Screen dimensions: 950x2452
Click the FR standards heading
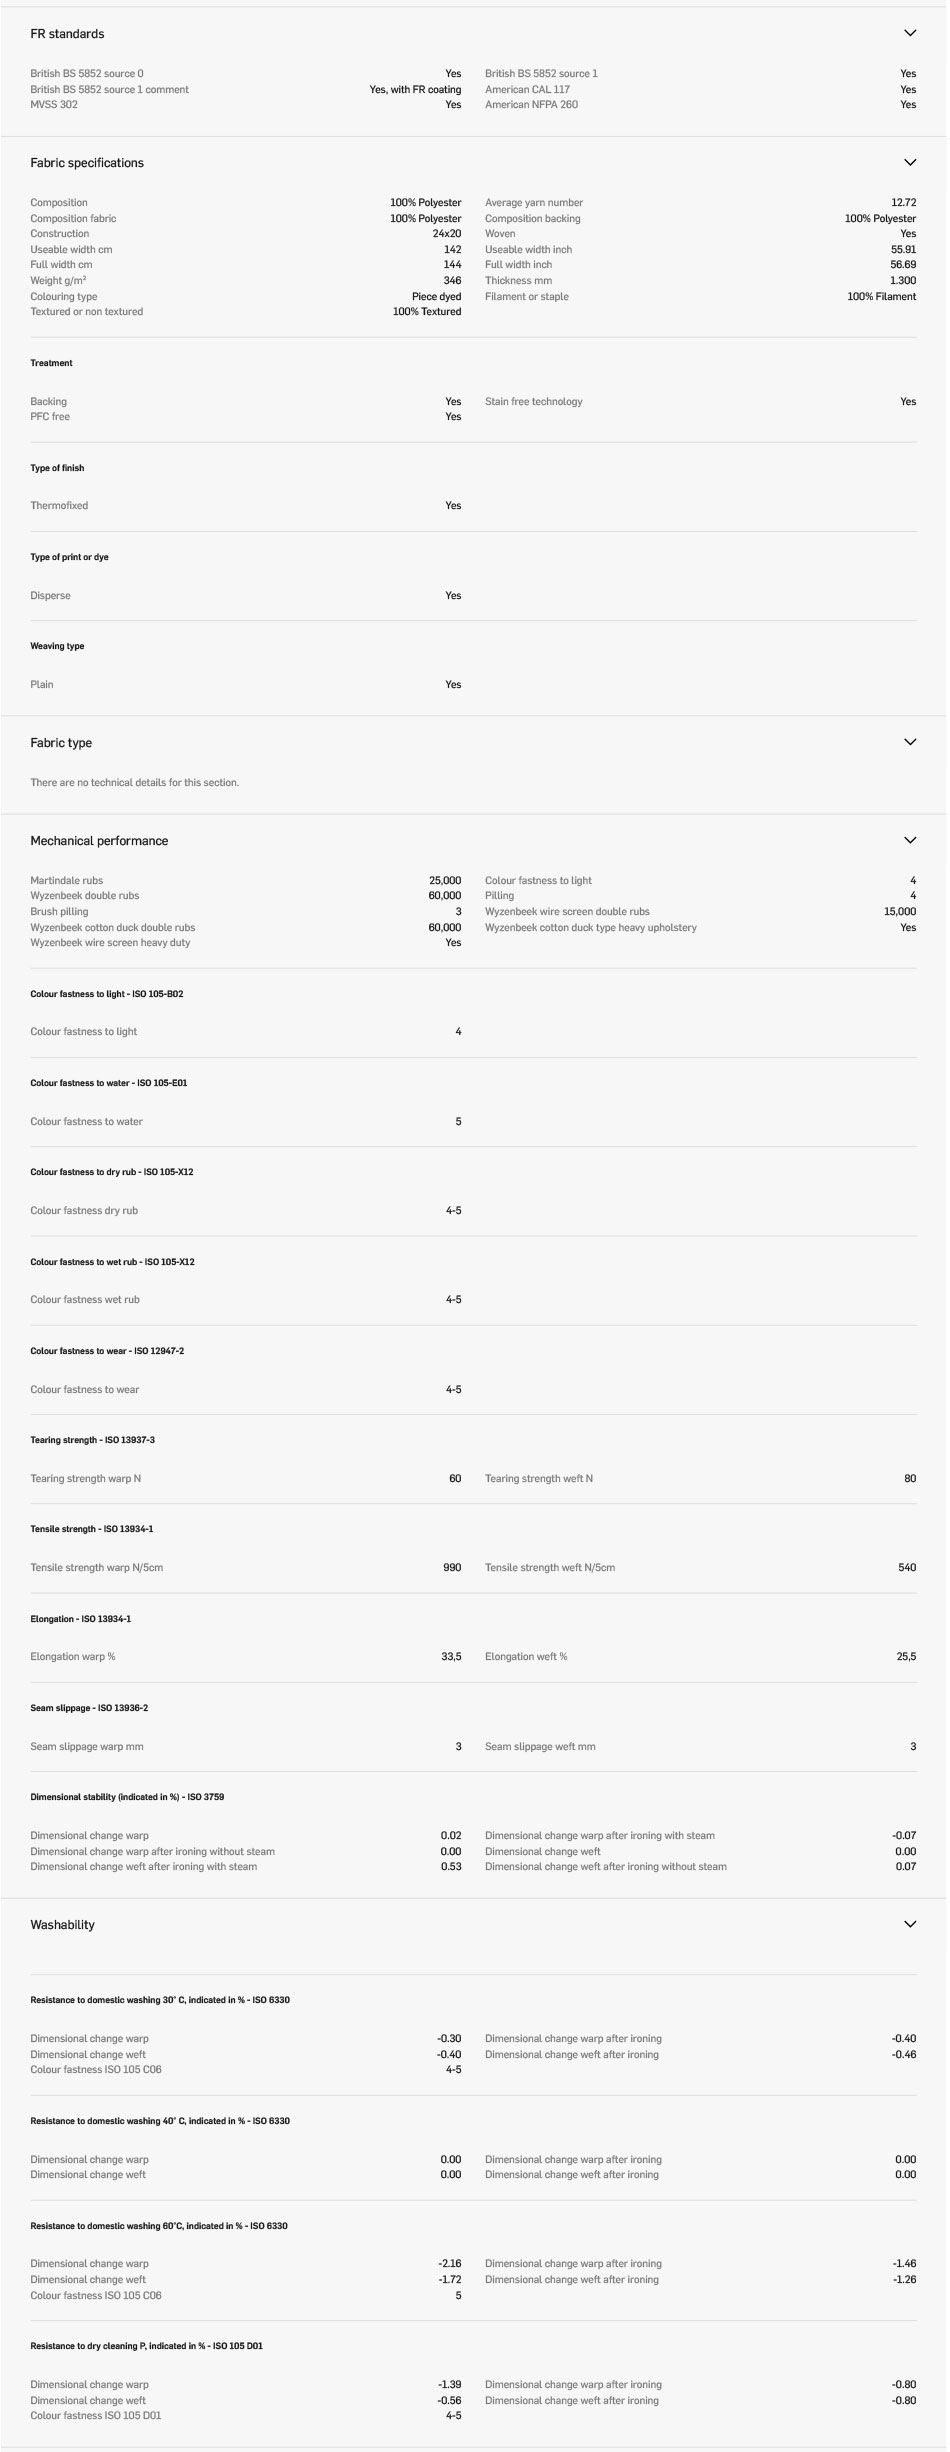pos(67,34)
